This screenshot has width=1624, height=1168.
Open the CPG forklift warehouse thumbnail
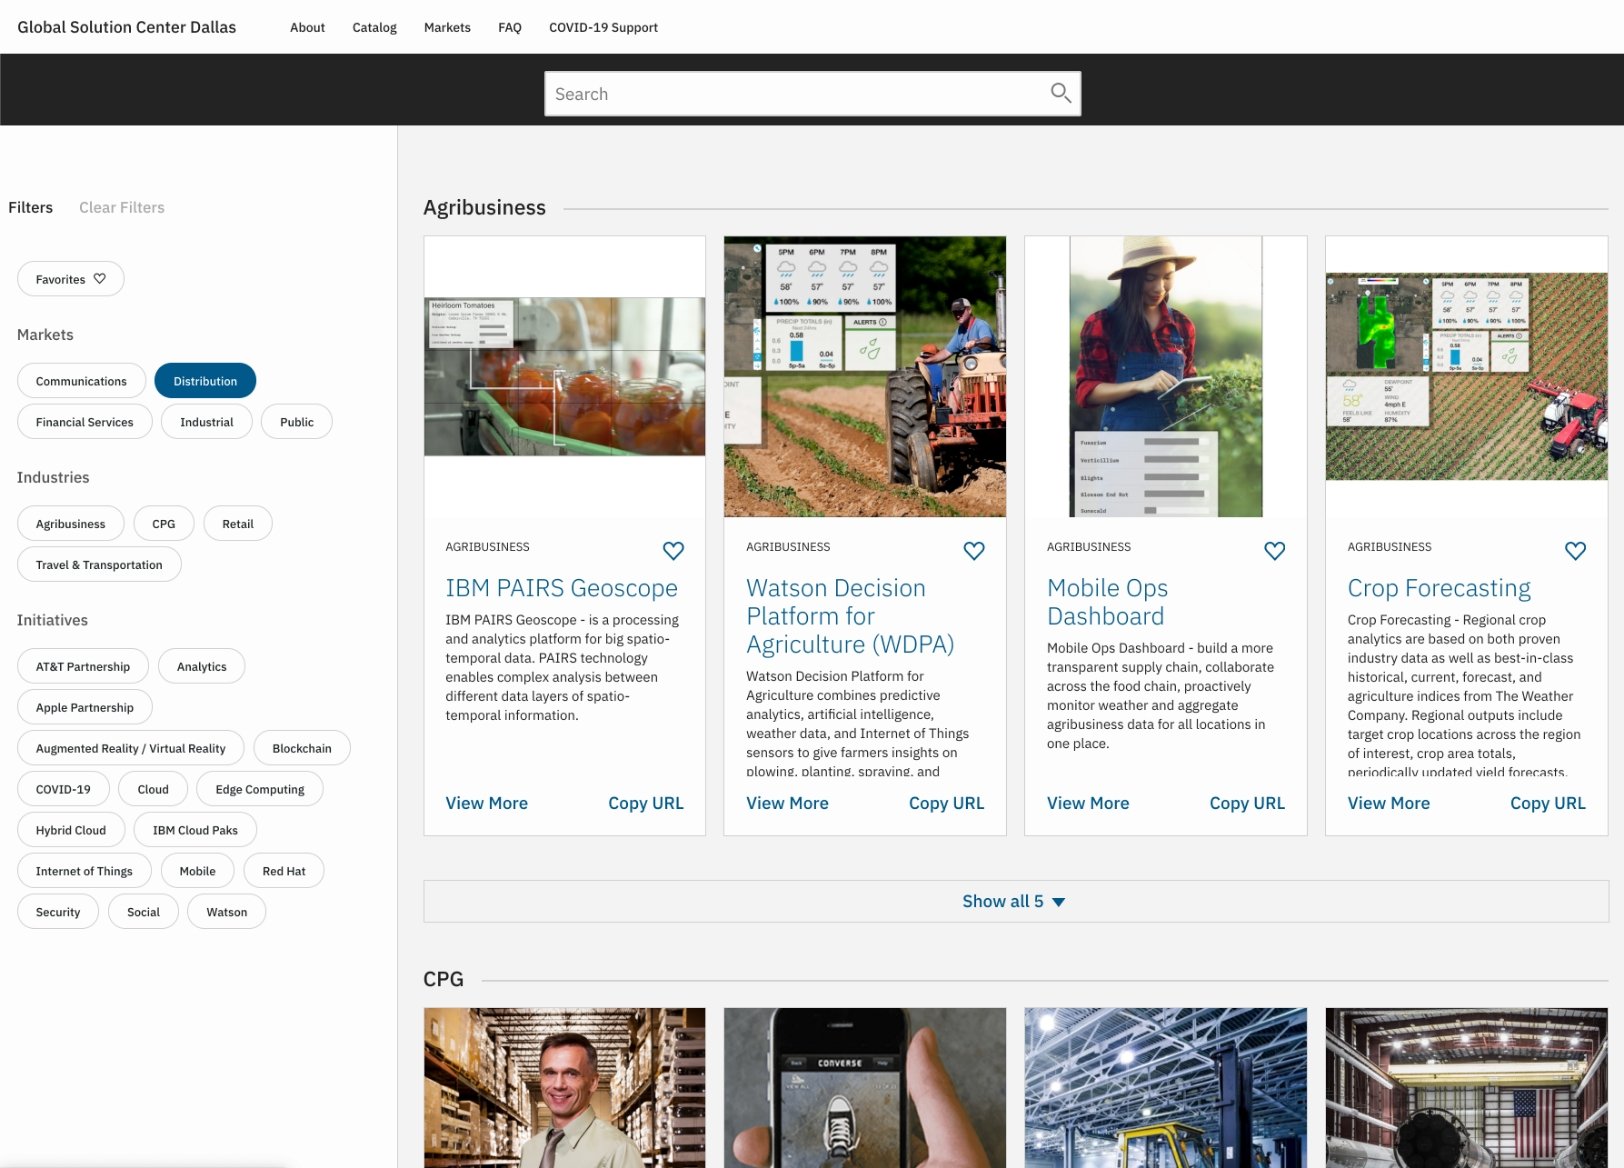point(1166,1088)
